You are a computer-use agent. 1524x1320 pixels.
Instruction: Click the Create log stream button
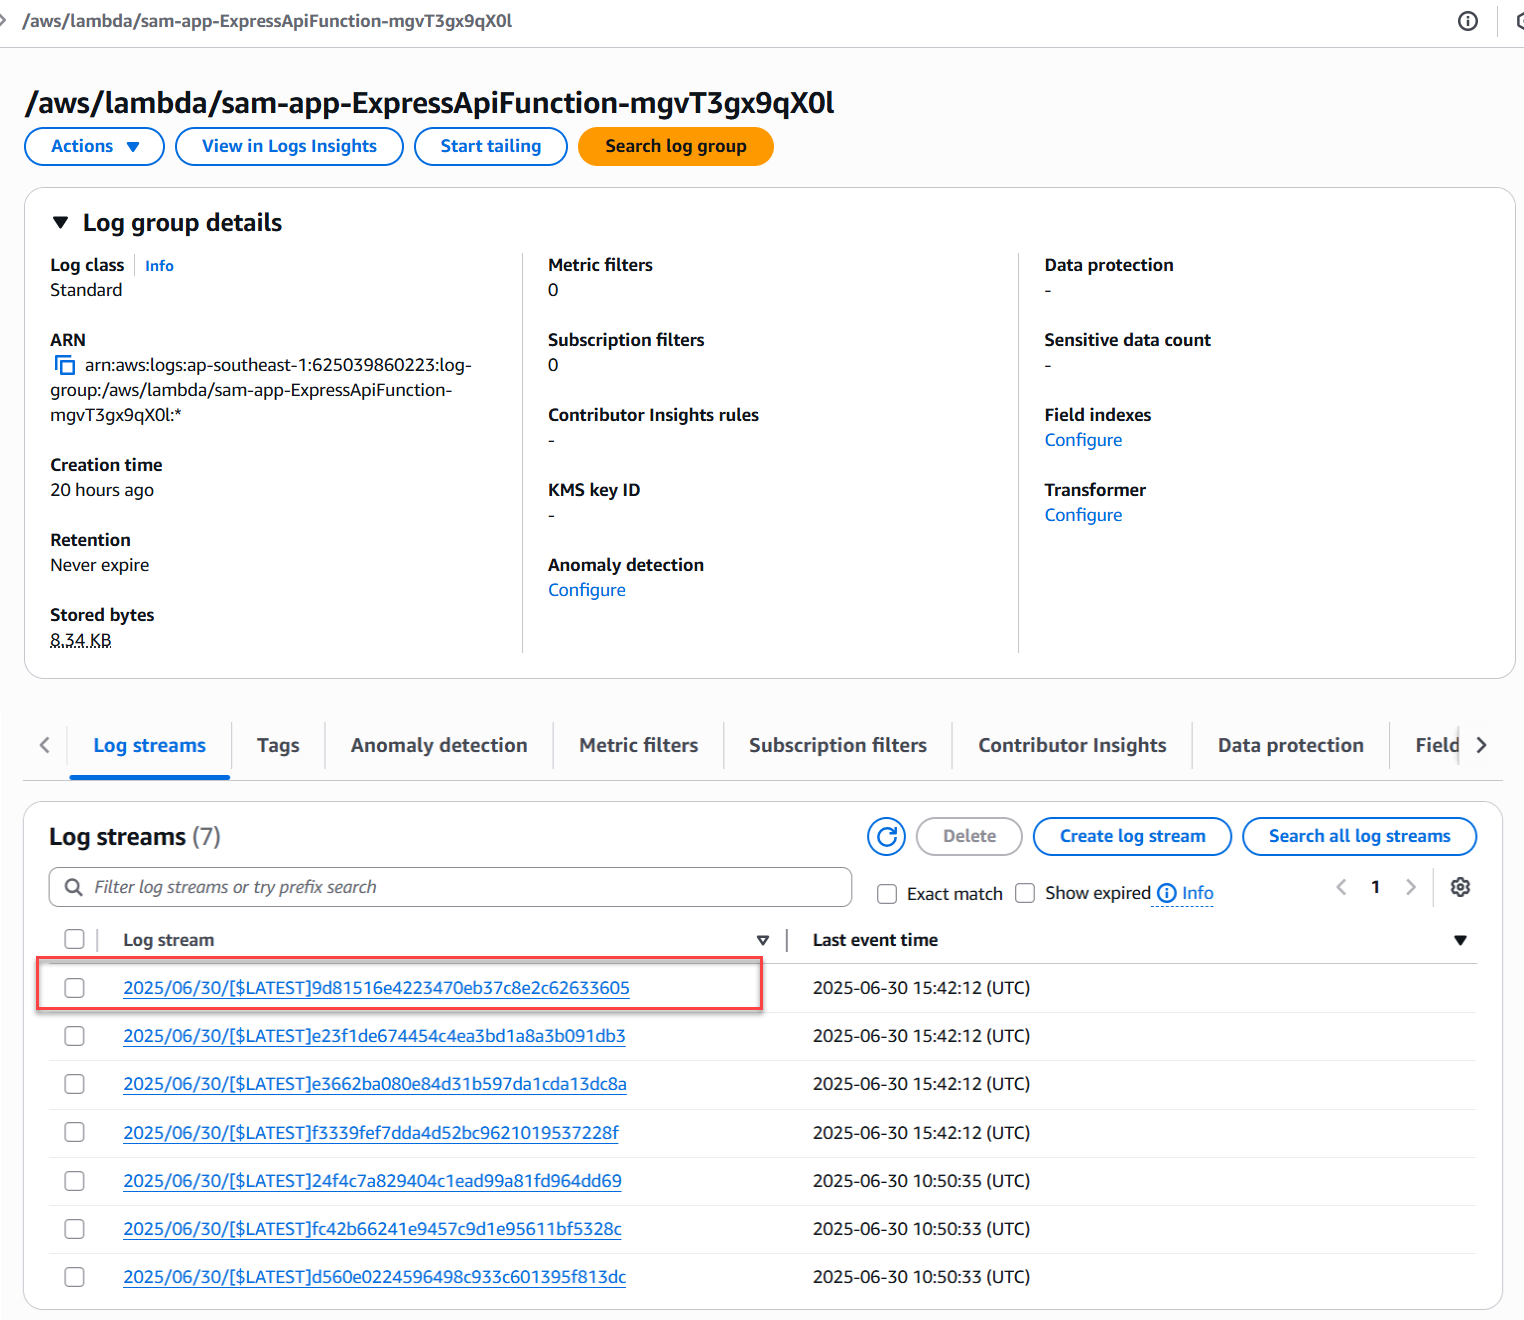point(1132,836)
